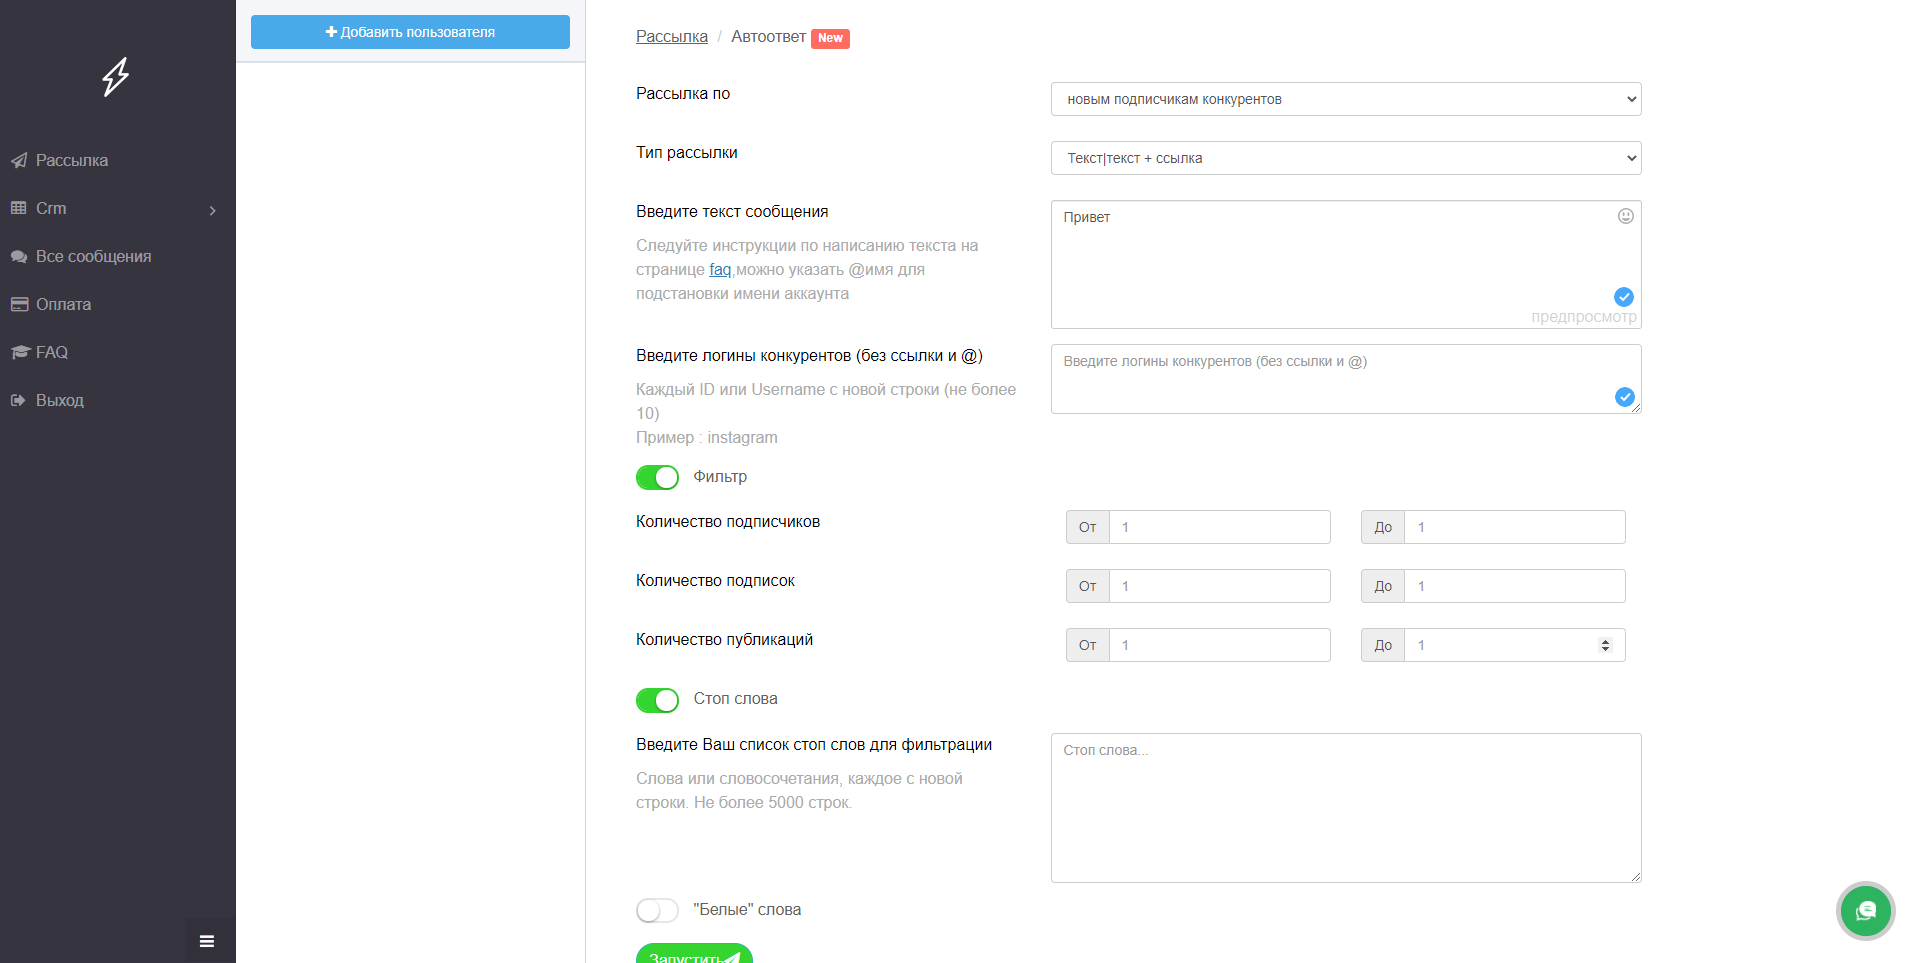Open FAQ in the sidebar menu
The image size is (1909, 963).
(52, 352)
